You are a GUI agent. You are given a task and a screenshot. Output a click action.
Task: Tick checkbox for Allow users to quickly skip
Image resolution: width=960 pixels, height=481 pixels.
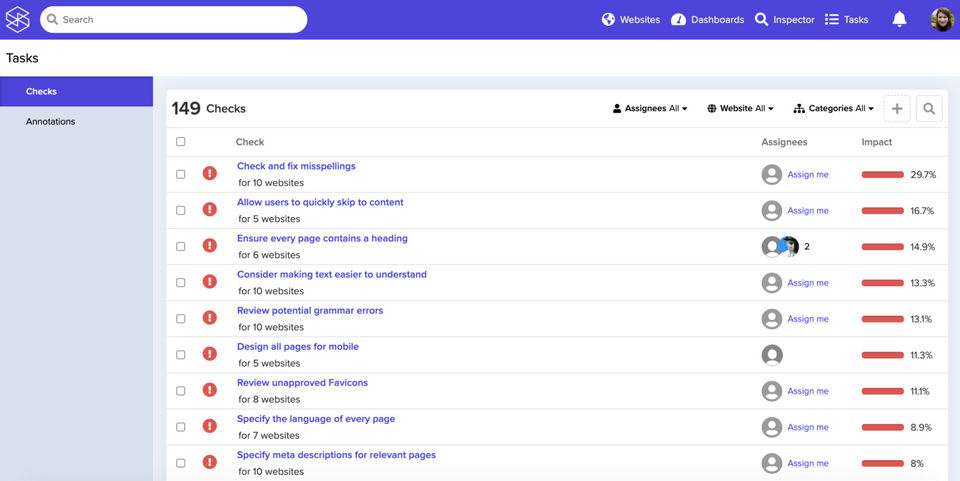181,210
